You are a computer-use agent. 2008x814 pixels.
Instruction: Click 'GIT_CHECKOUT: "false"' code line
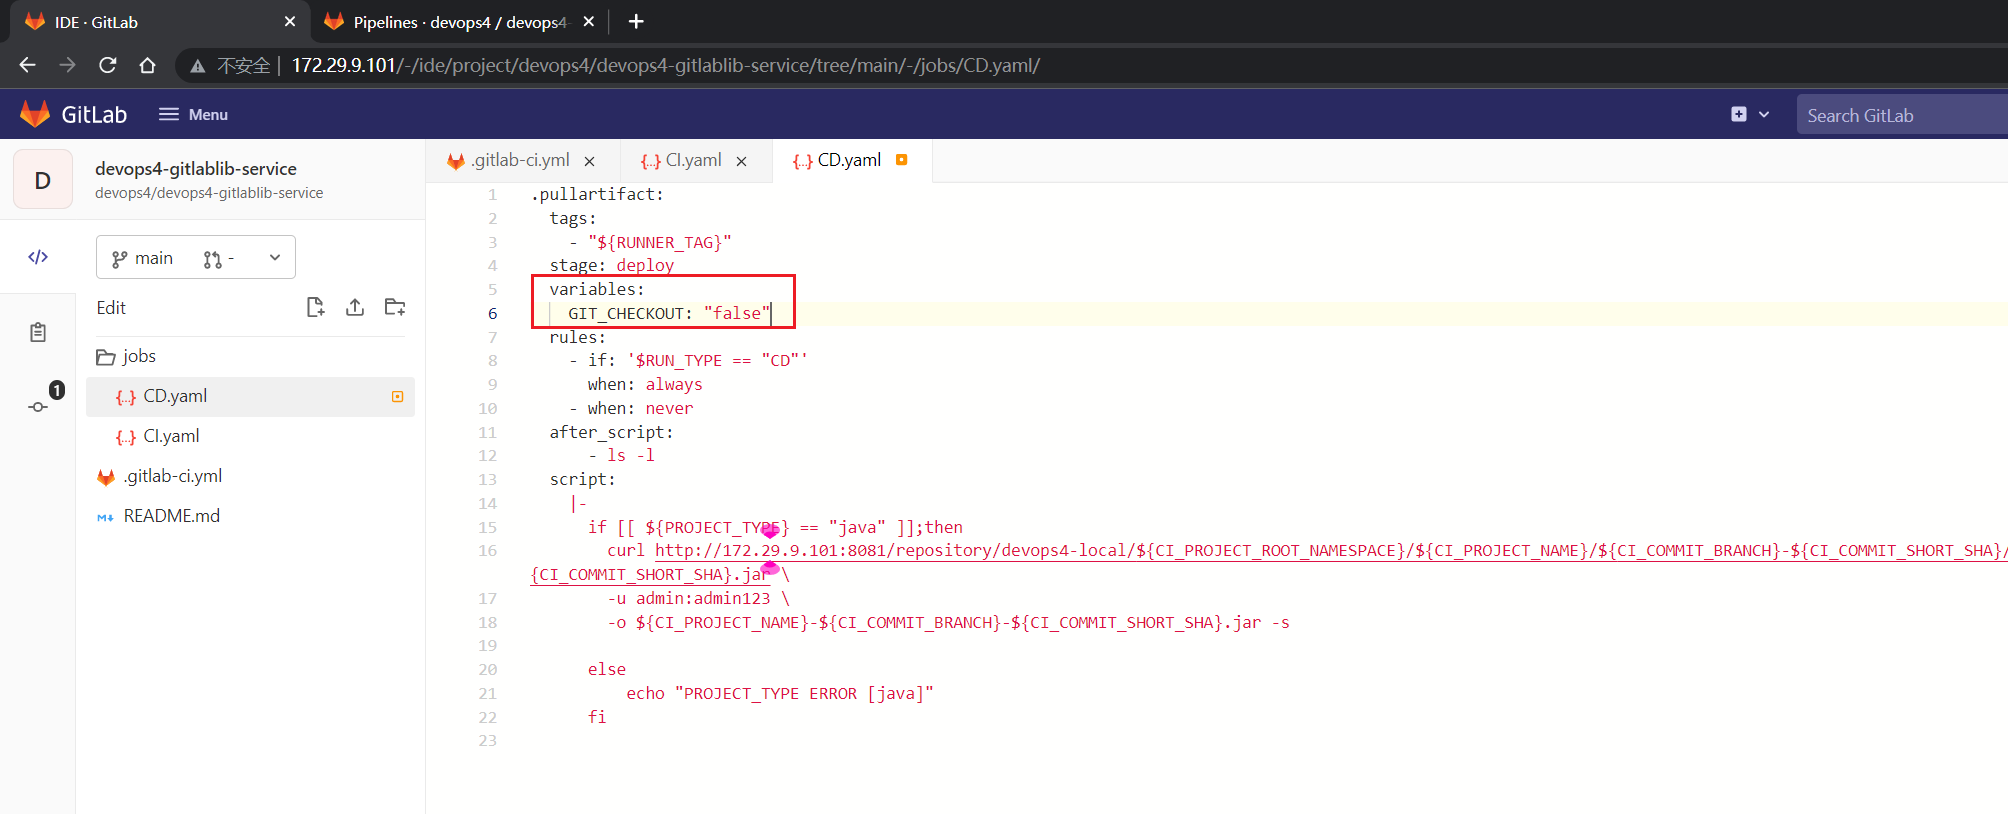pyautogui.click(x=669, y=313)
